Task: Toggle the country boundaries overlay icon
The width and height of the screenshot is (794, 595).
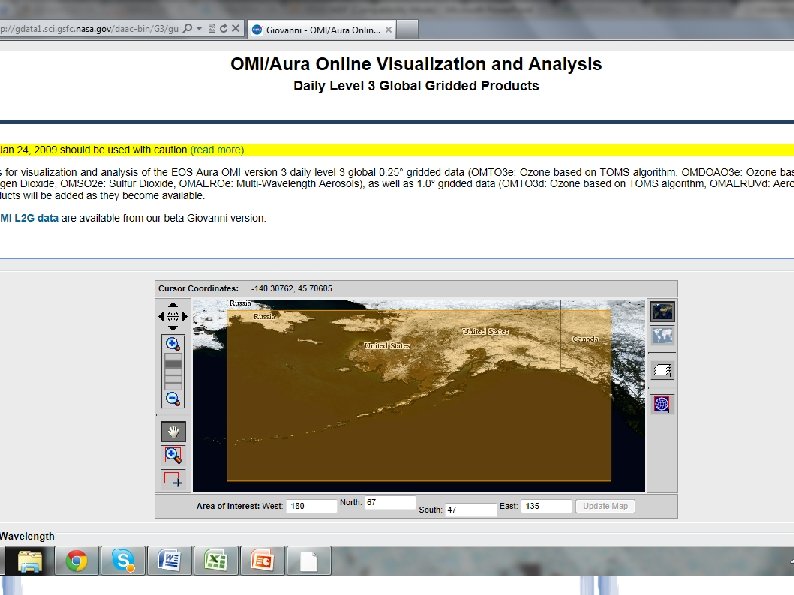Action: tap(662, 371)
